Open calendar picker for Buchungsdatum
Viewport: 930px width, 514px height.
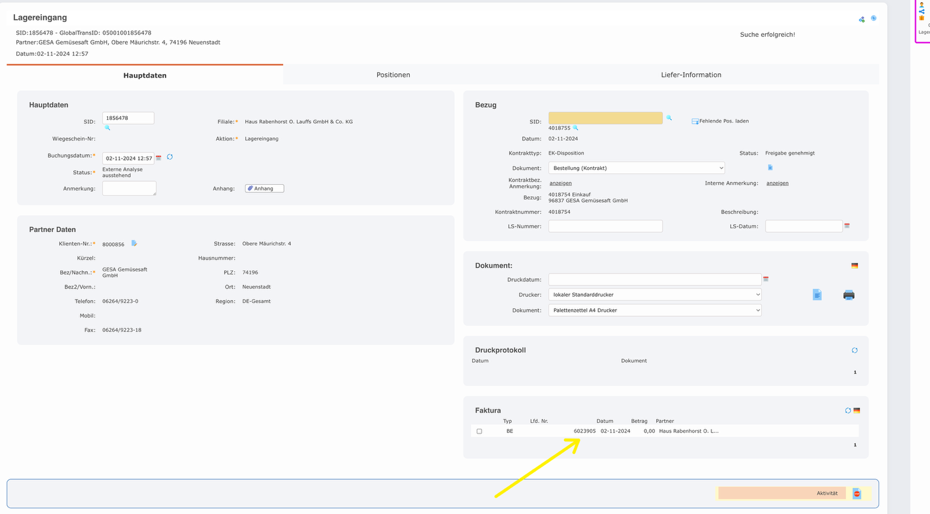pos(159,158)
